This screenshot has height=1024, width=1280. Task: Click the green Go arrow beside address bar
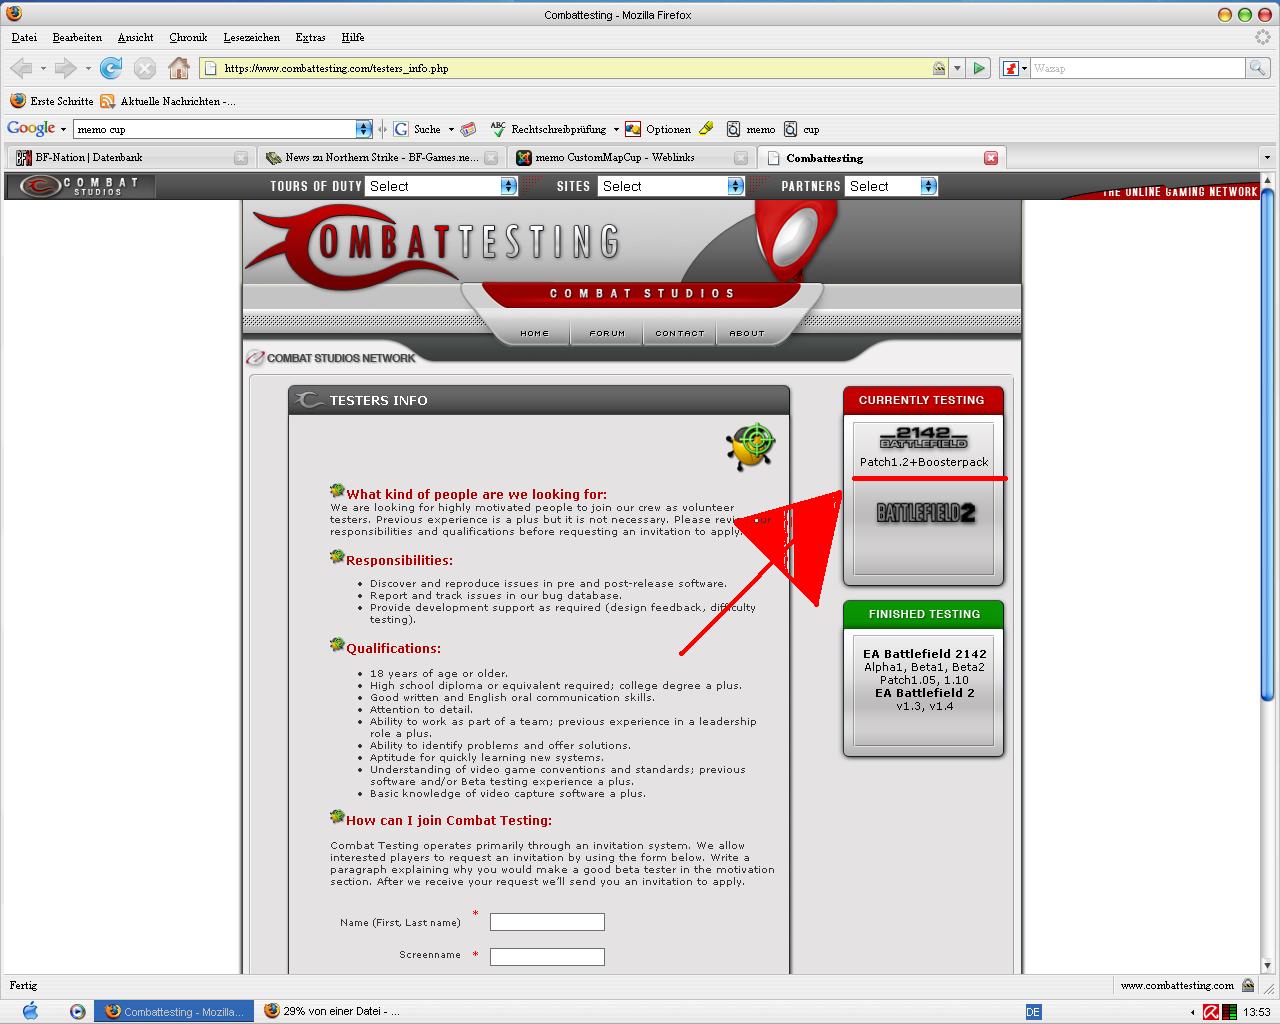click(979, 68)
